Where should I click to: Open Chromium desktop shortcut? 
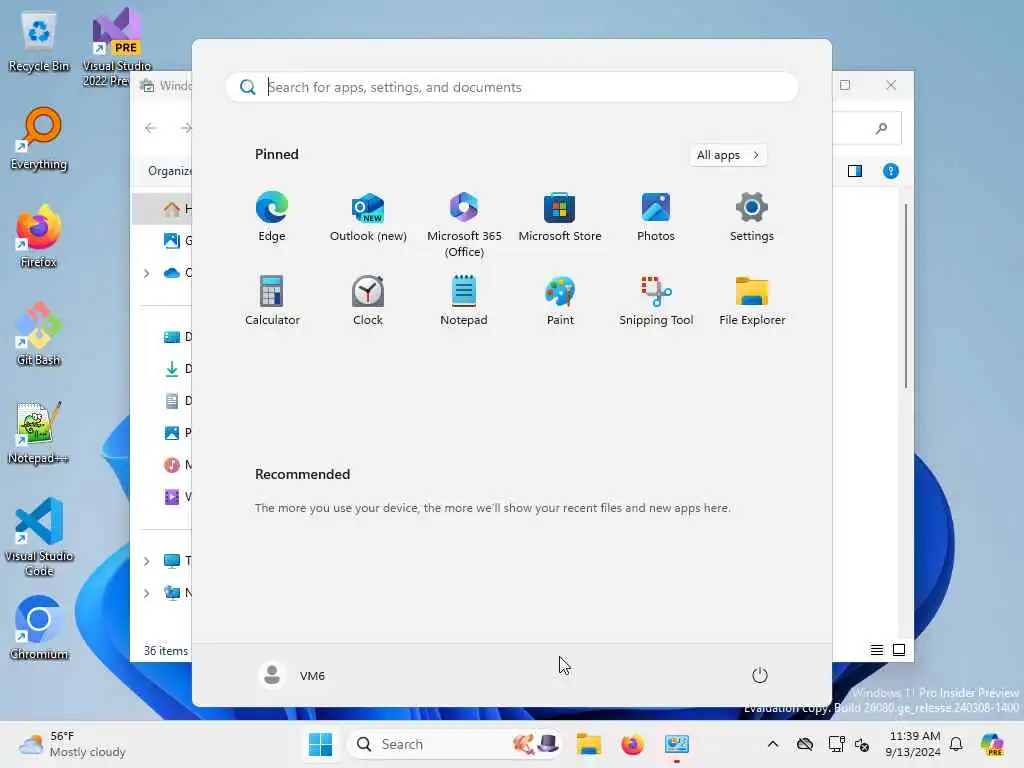tap(39, 629)
